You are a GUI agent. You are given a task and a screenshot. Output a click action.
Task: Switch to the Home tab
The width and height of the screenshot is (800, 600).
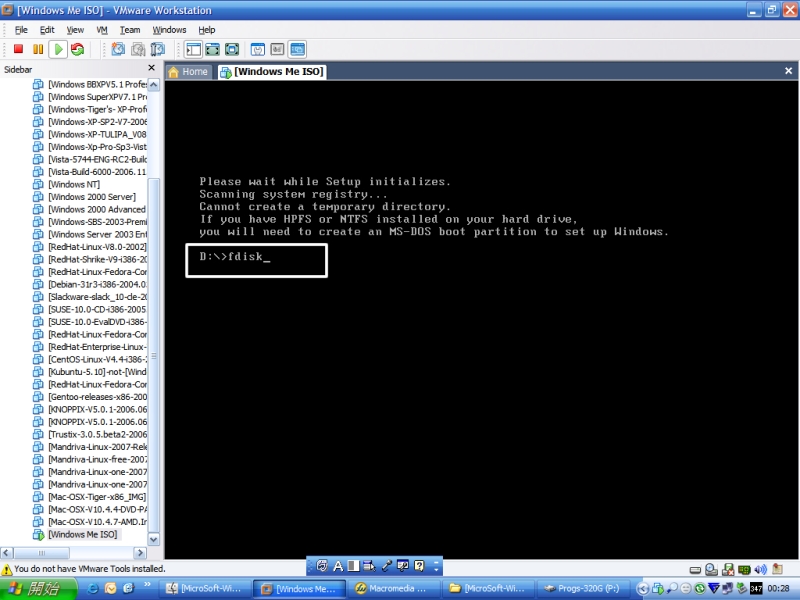point(188,72)
